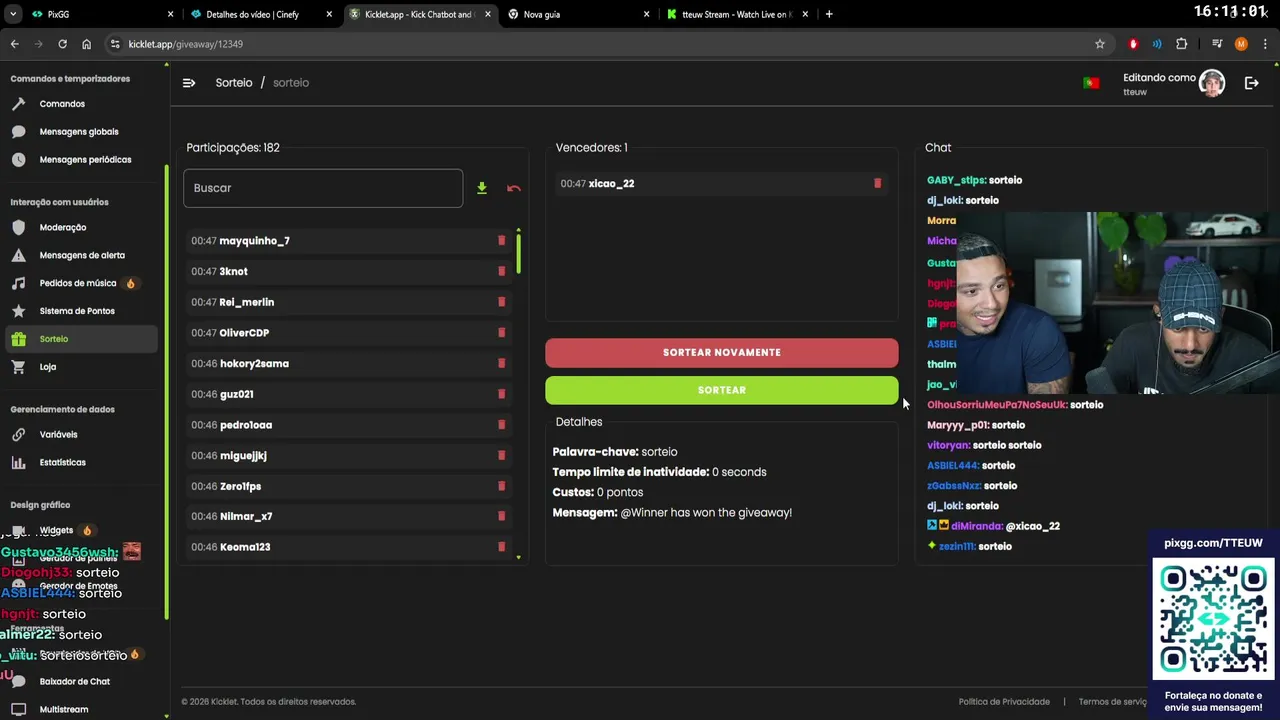This screenshot has width=1280, height=720.
Task: Reload the page
Action: [x=62, y=44]
